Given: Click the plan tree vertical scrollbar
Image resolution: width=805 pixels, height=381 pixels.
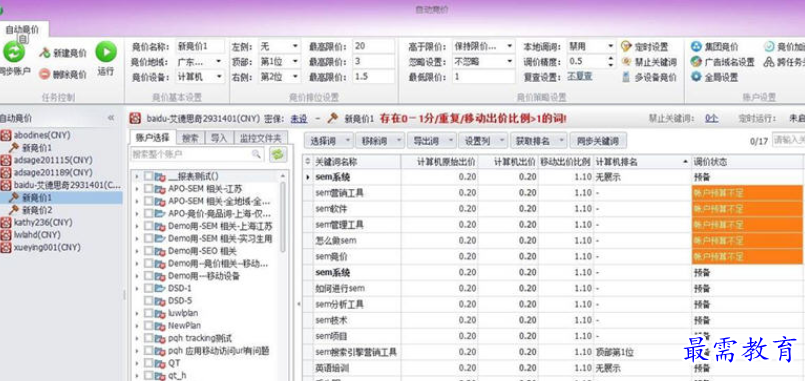Looking at the screenshot, I should pyautogui.click(x=282, y=217).
